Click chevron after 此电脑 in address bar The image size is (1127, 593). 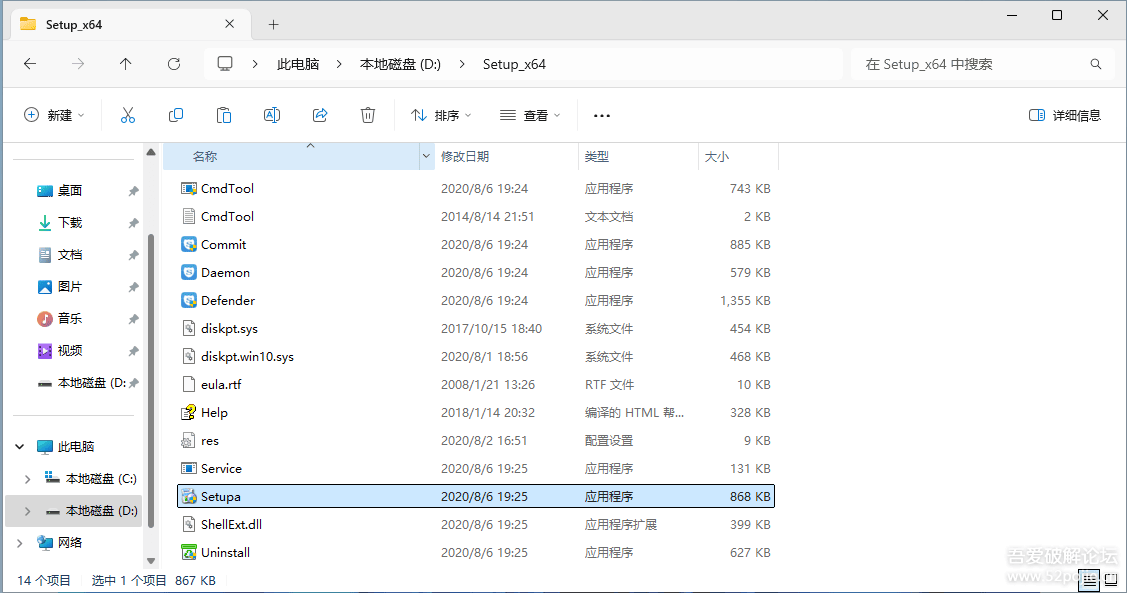click(339, 64)
